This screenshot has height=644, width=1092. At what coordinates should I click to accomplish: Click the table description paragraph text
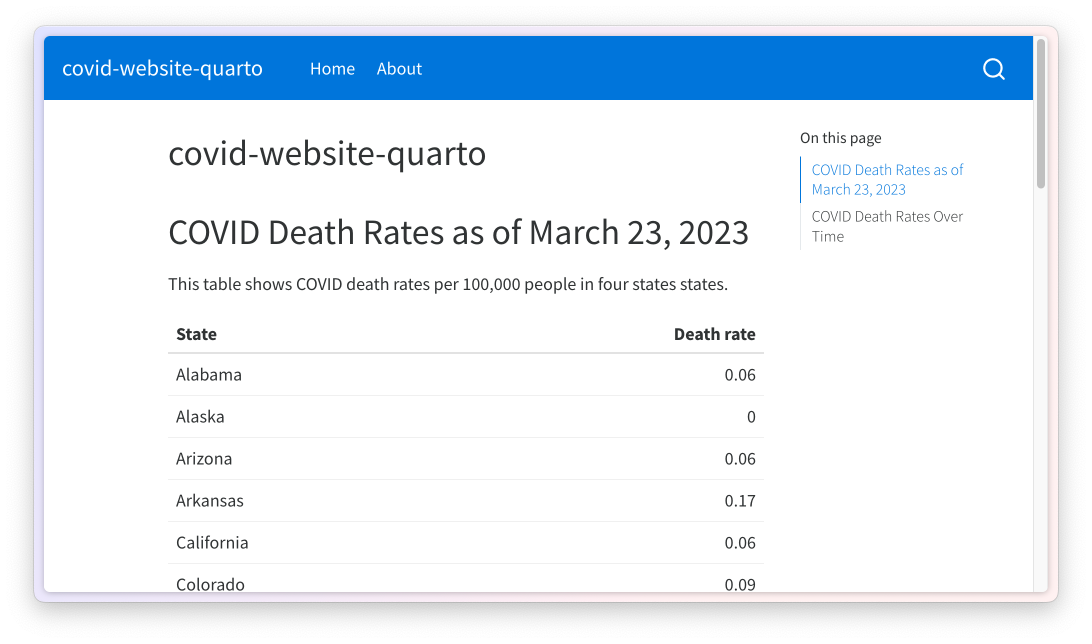pyautogui.click(x=449, y=284)
